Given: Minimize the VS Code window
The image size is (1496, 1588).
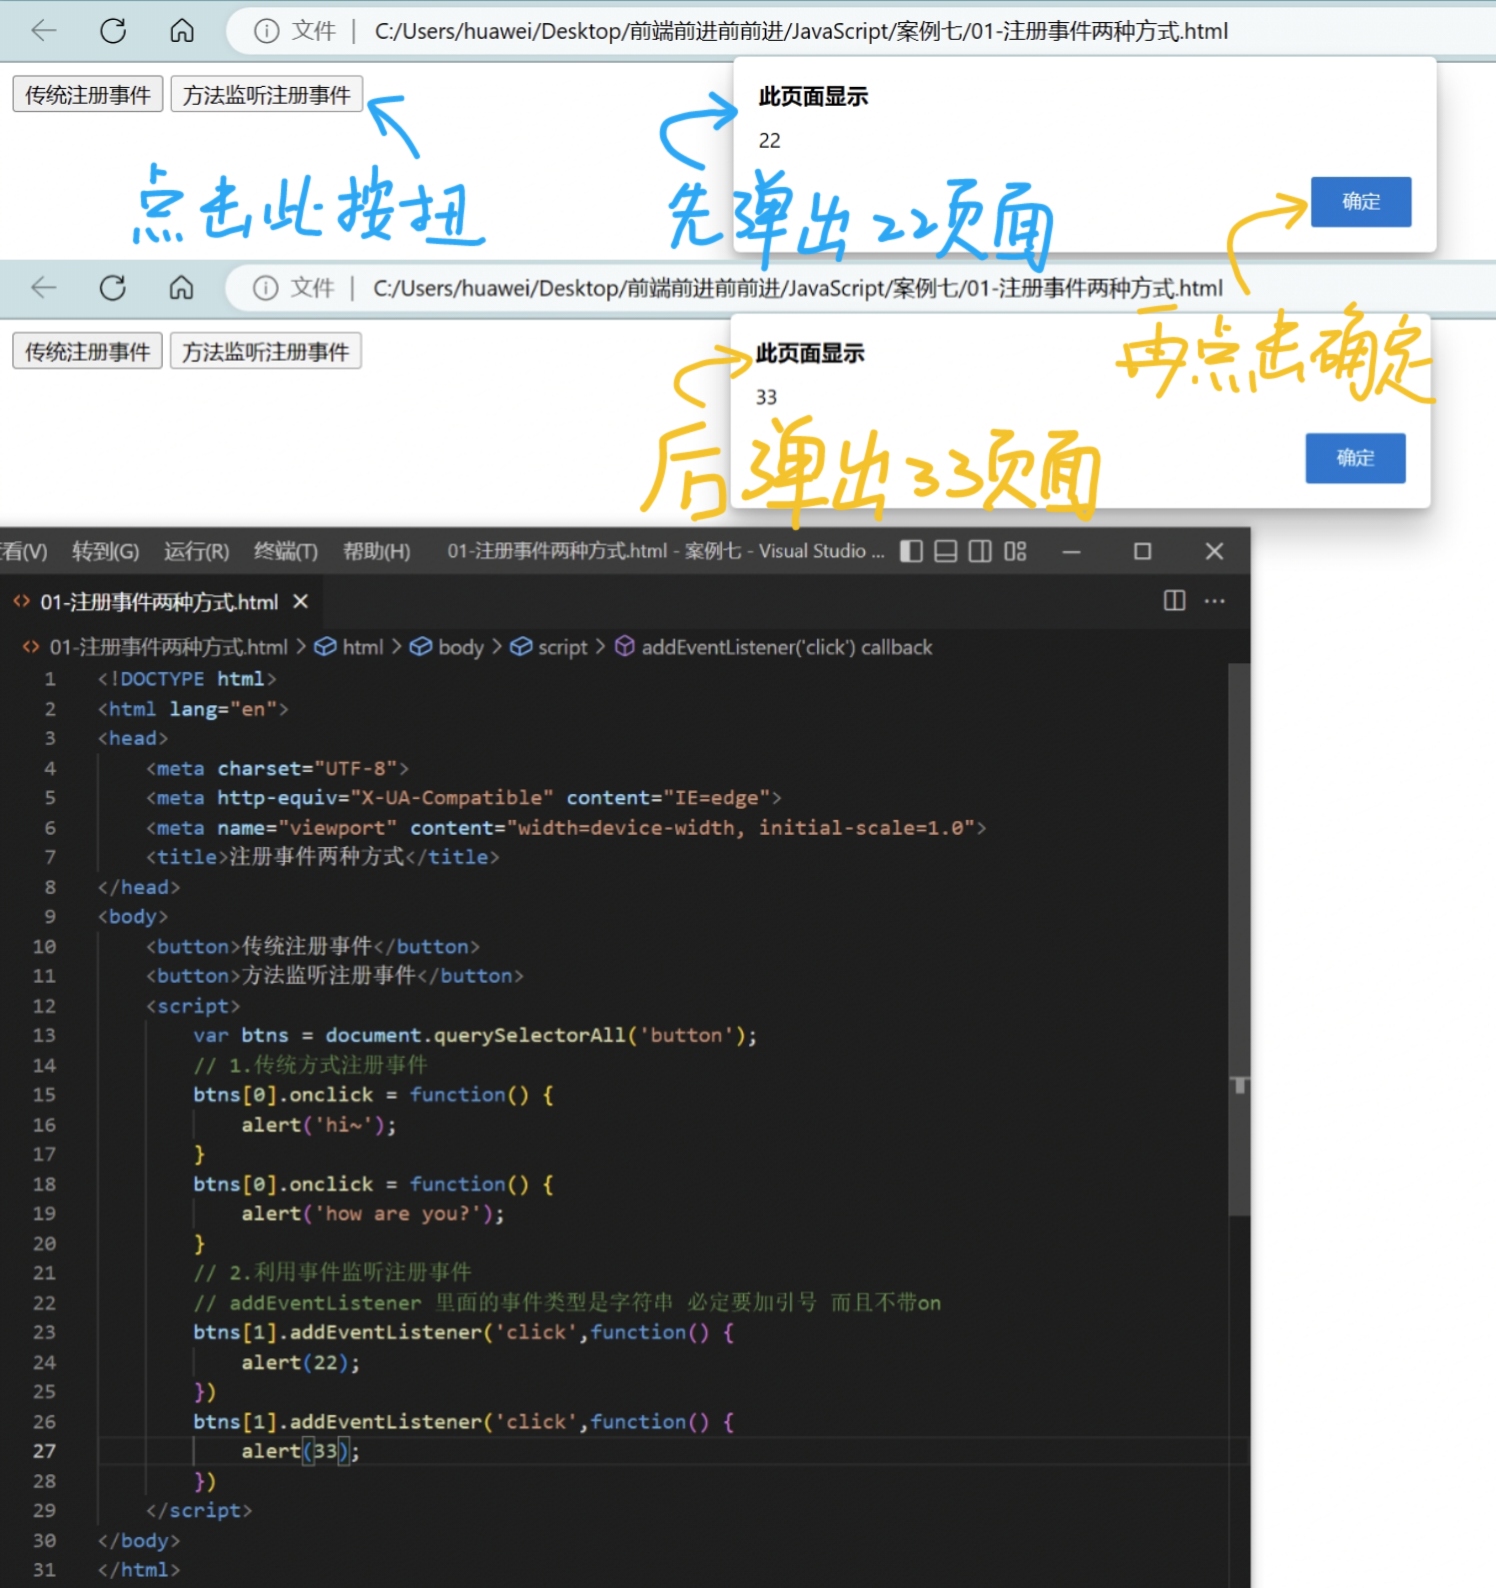Looking at the screenshot, I should coord(1071,551).
